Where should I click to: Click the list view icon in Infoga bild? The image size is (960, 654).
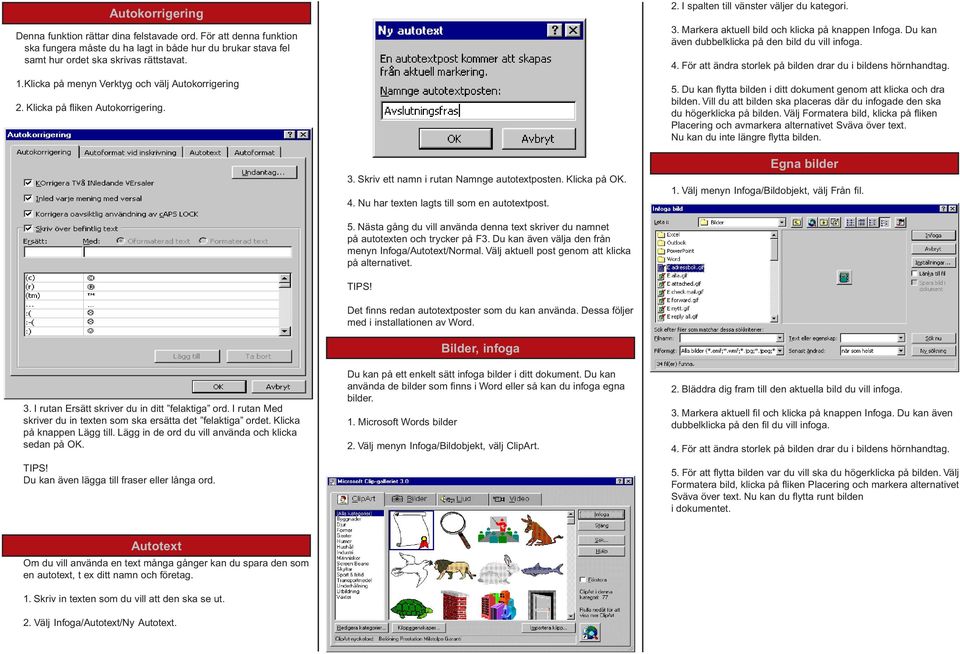851,222
